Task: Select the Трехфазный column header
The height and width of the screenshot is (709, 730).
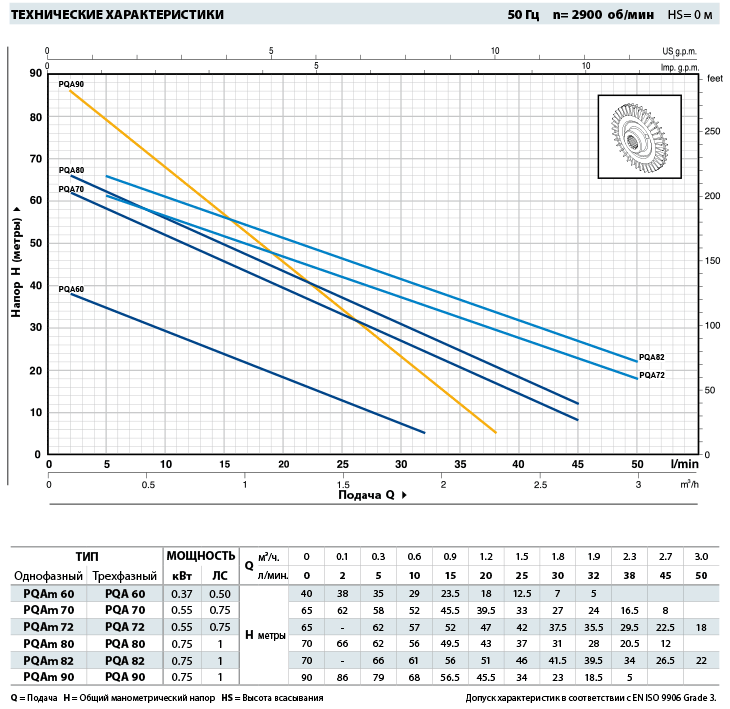Action: coord(123,576)
